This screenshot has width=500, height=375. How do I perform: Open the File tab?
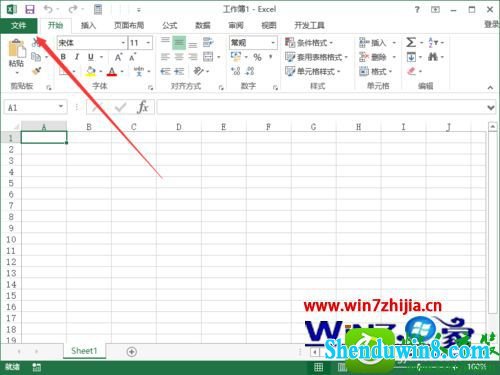18,25
